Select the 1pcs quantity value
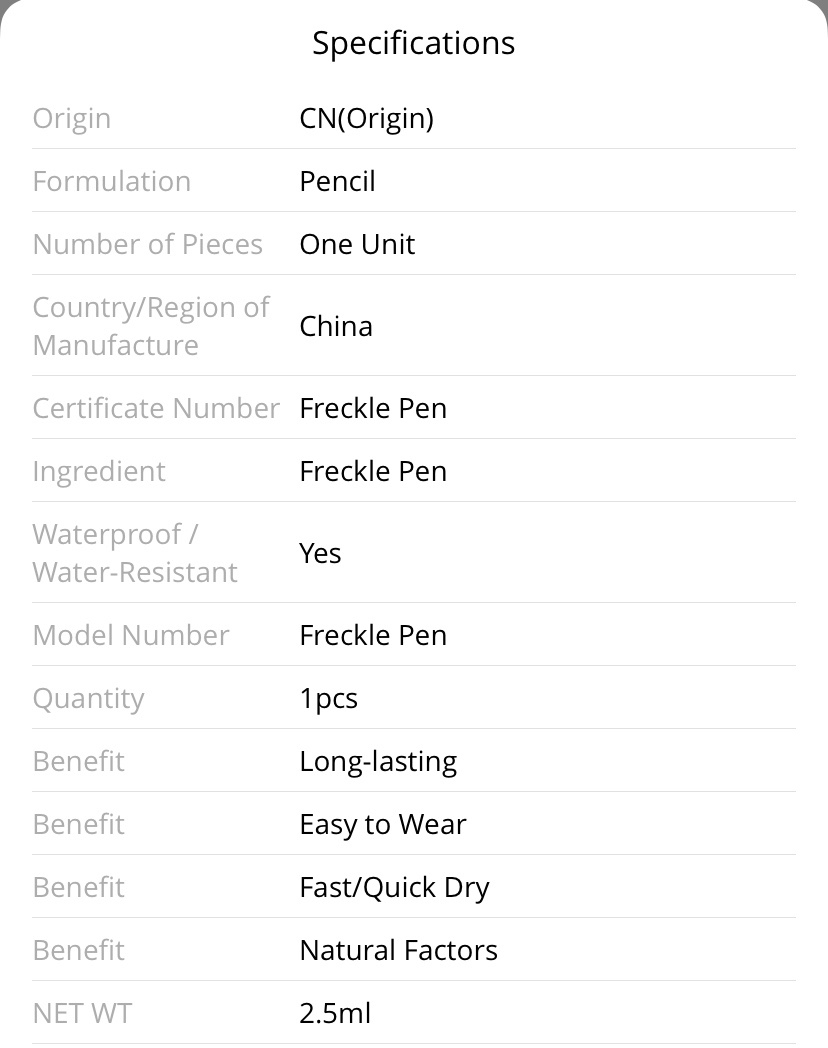Image resolution: width=828 pixels, height=1048 pixels. 328,698
